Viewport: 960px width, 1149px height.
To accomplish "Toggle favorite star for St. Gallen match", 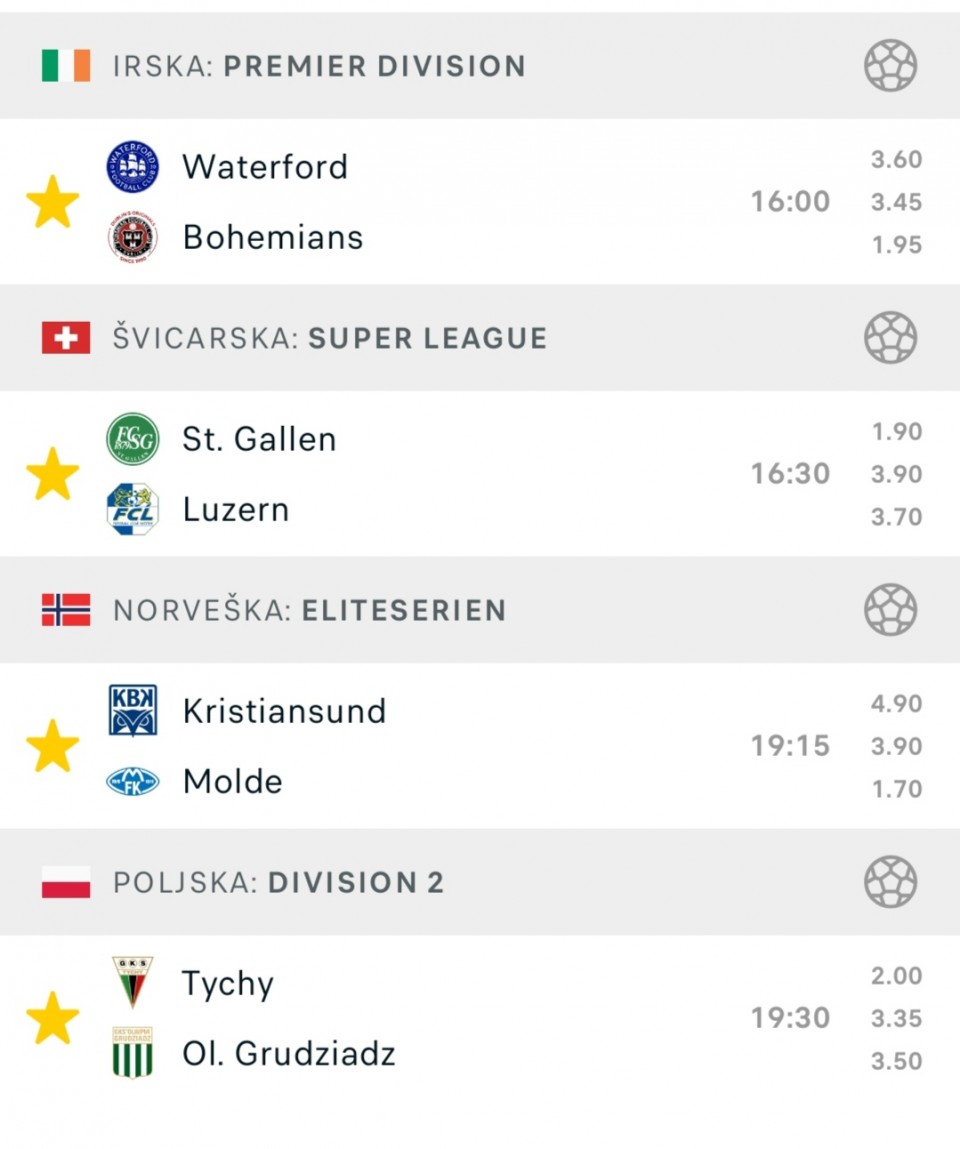I will (x=53, y=474).
